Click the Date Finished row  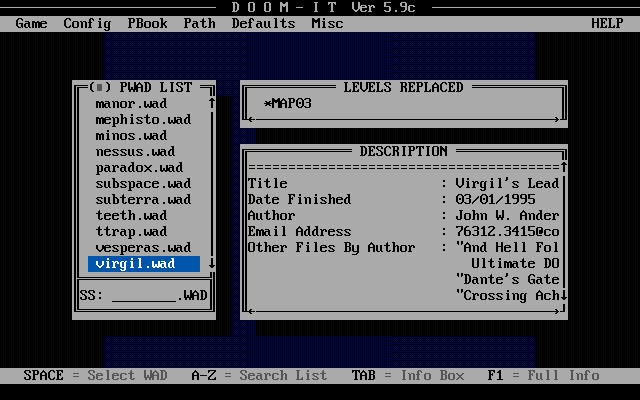point(404,200)
